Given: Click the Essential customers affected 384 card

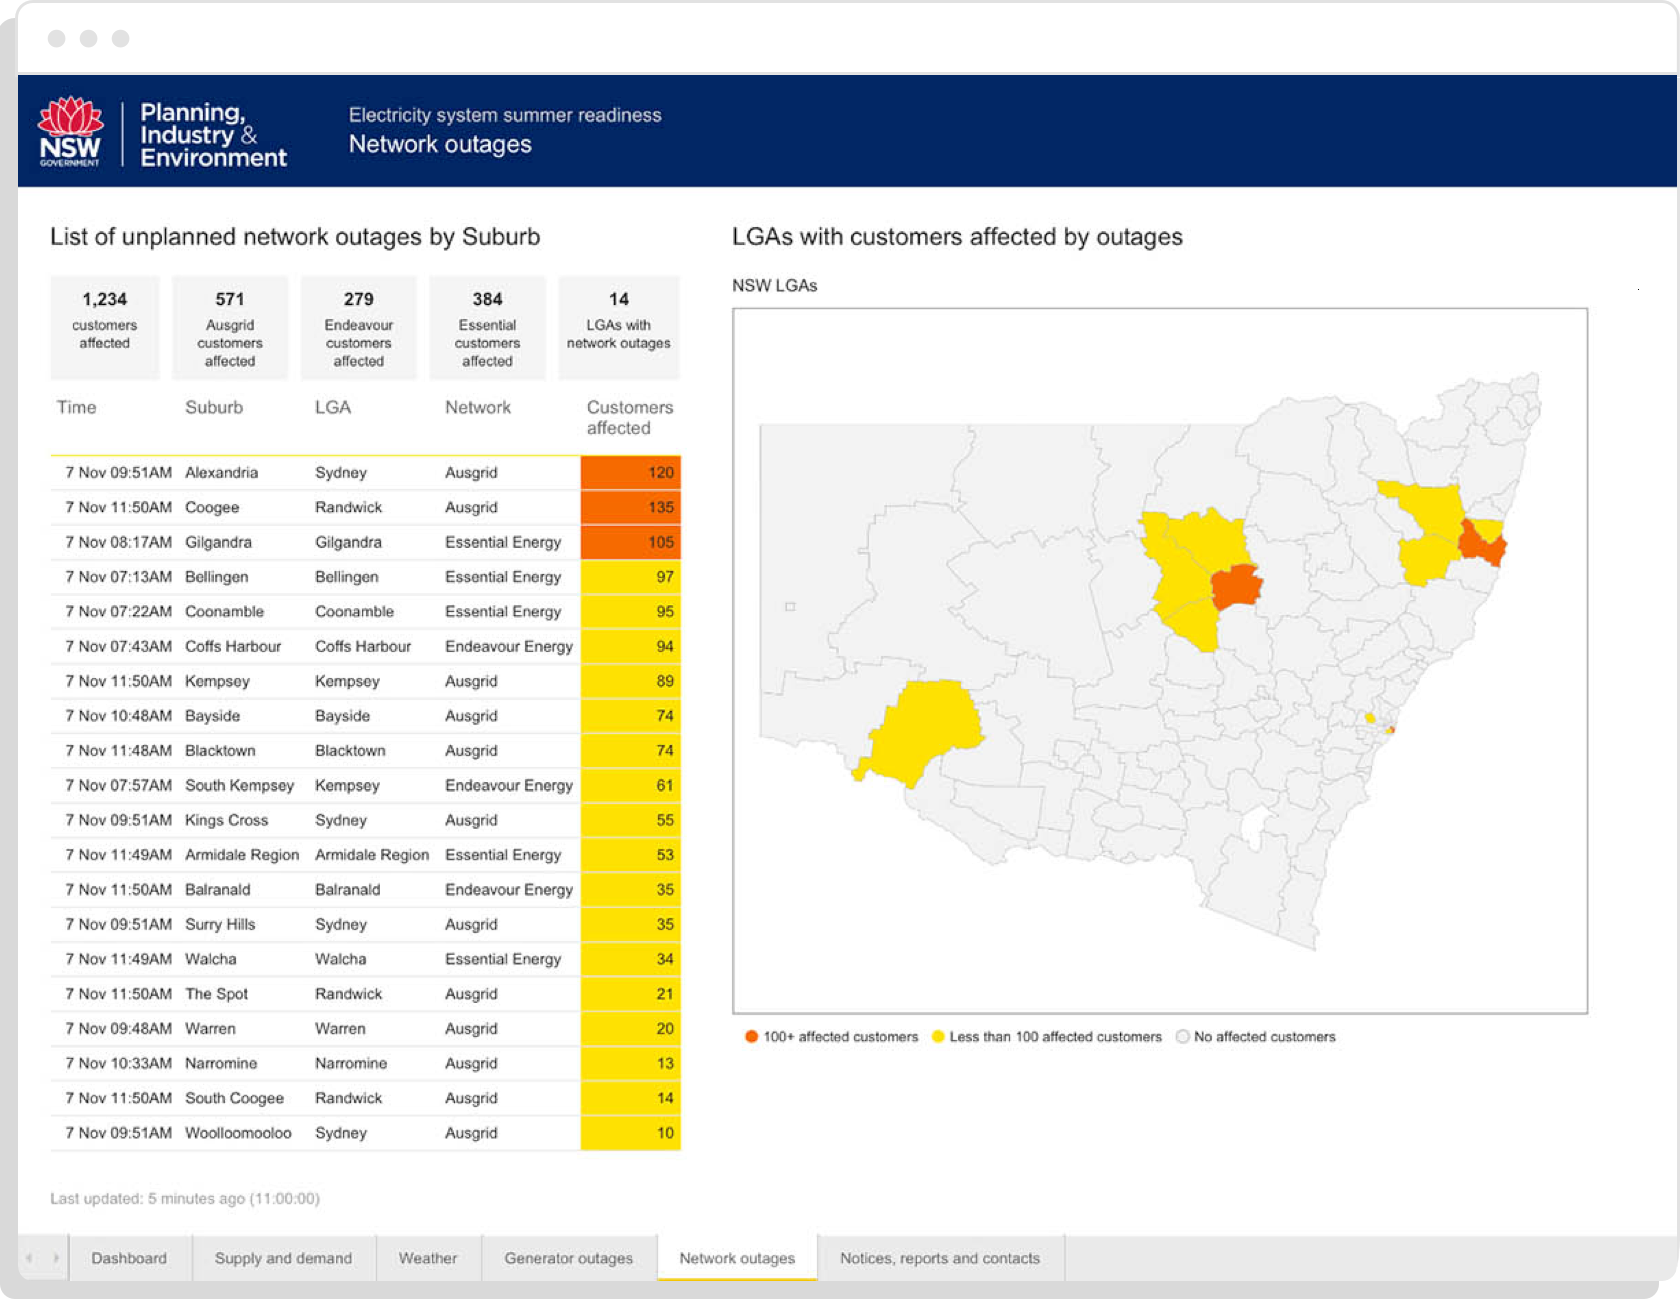Looking at the screenshot, I should click(x=487, y=327).
